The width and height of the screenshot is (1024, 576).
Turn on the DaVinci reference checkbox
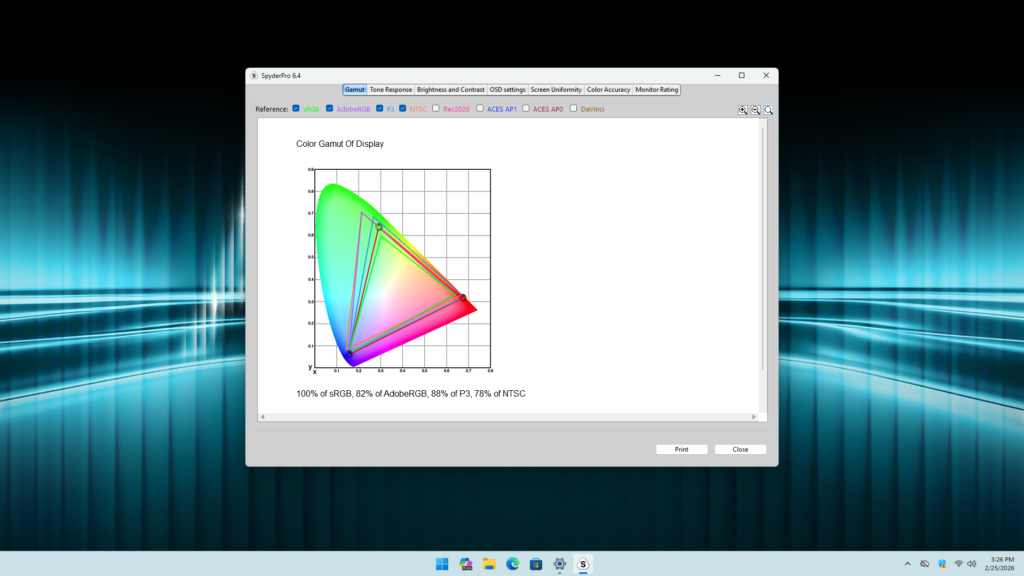tap(573, 108)
